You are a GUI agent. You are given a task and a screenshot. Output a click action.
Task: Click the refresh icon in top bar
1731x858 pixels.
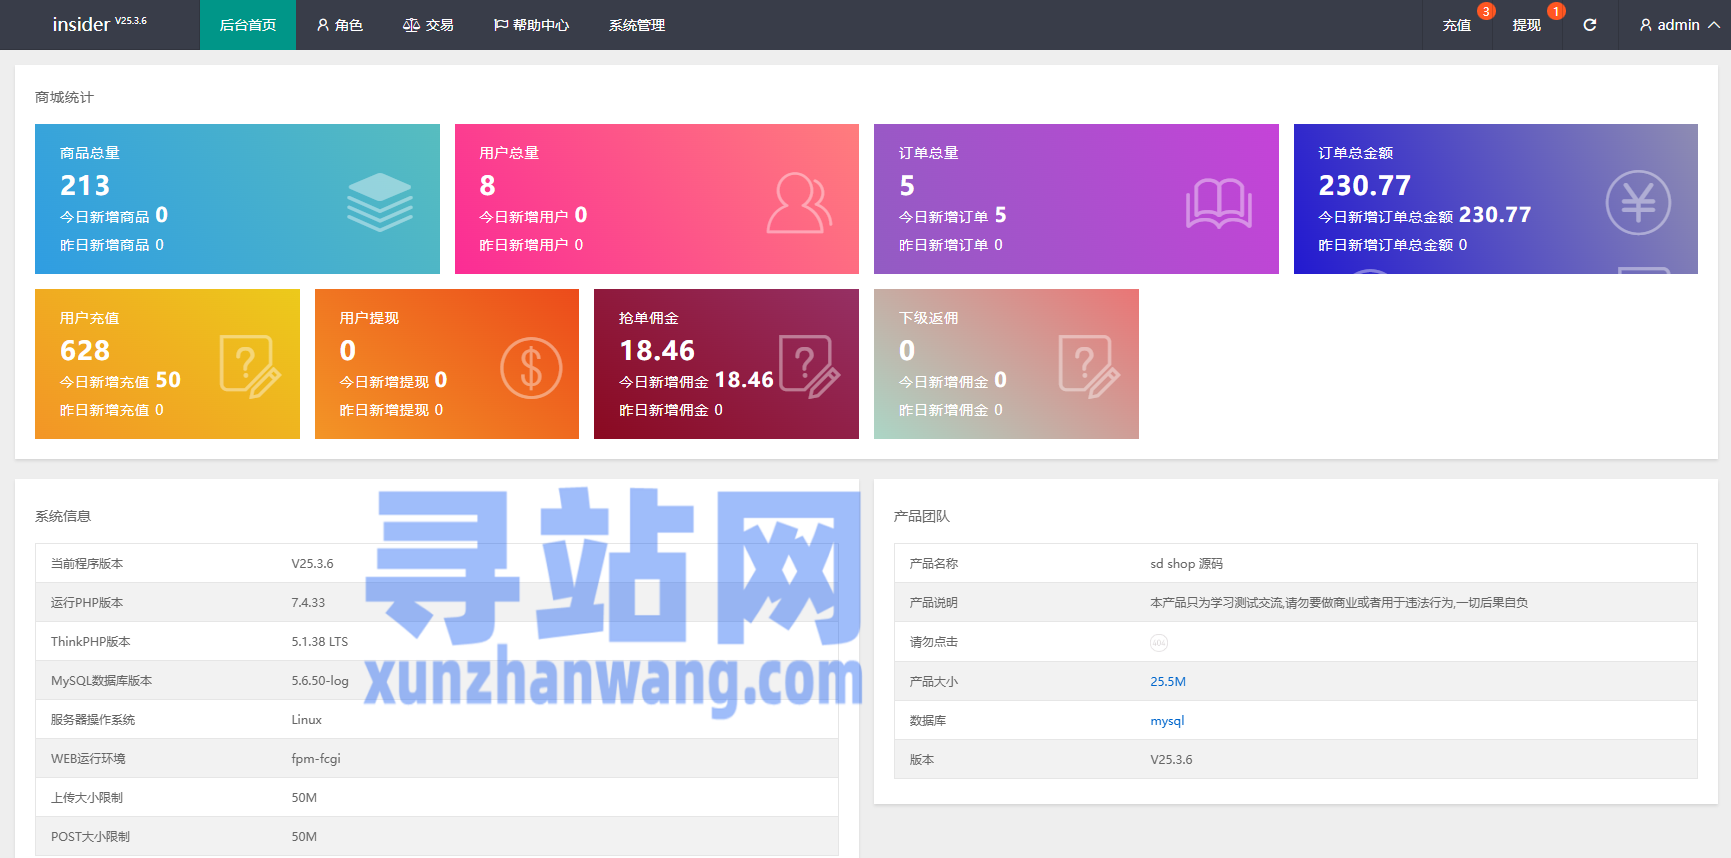click(x=1589, y=25)
